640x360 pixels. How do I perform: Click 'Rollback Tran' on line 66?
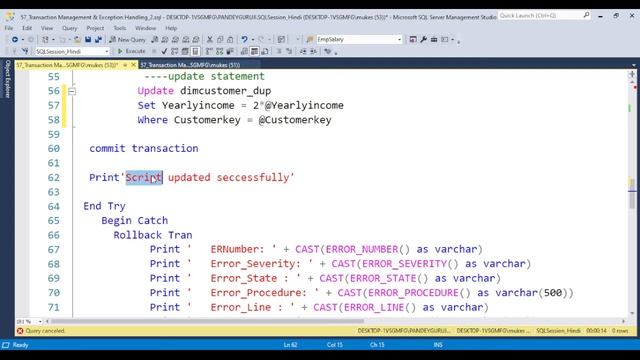coord(153,235)
